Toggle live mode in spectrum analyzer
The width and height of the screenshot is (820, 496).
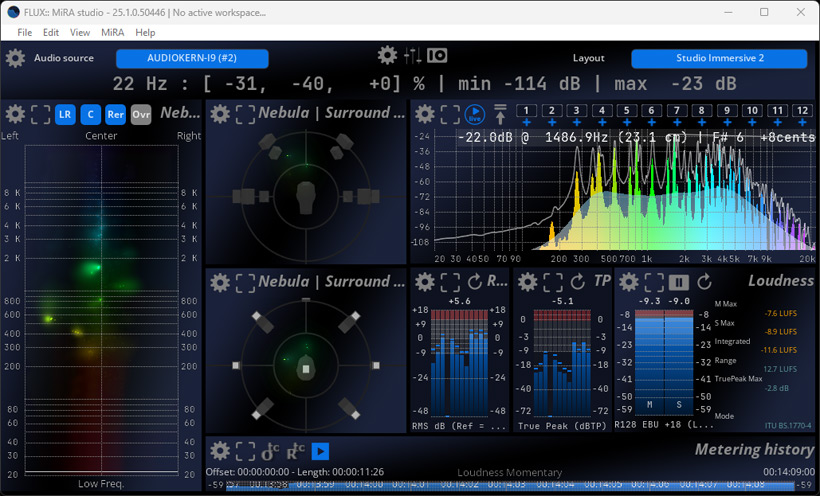[x=475, y=114]
